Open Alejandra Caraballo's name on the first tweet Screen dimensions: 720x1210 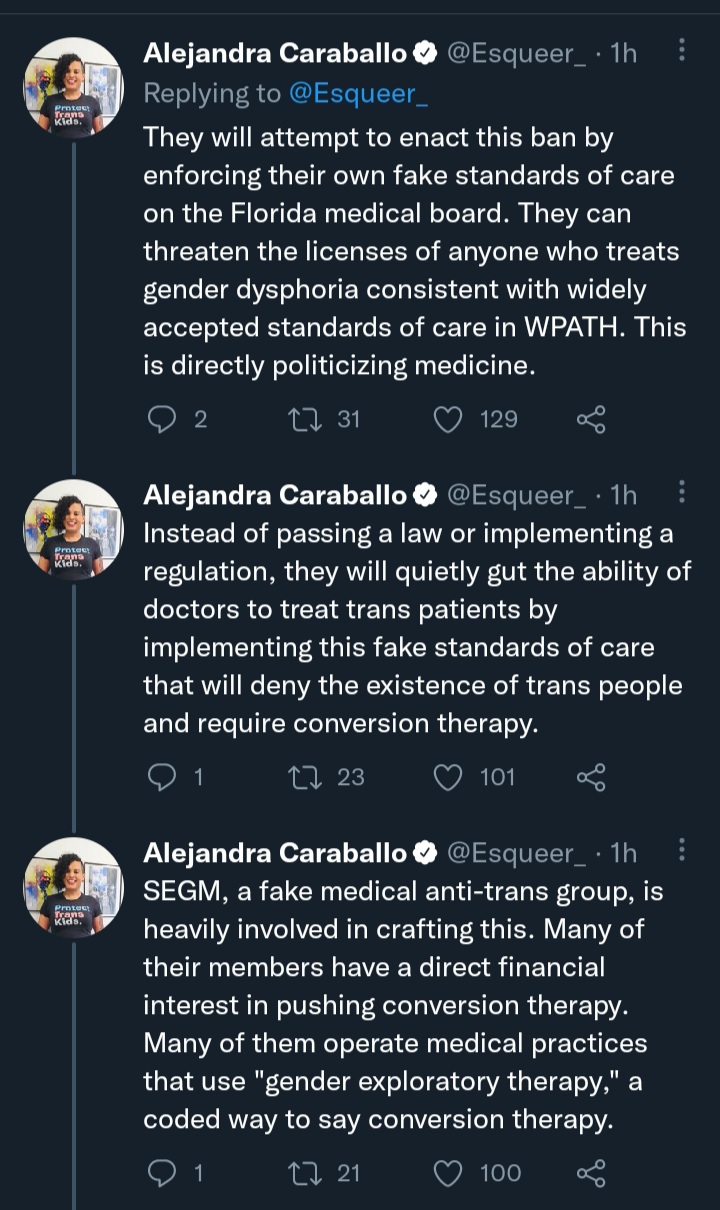(x=276, y=53)
